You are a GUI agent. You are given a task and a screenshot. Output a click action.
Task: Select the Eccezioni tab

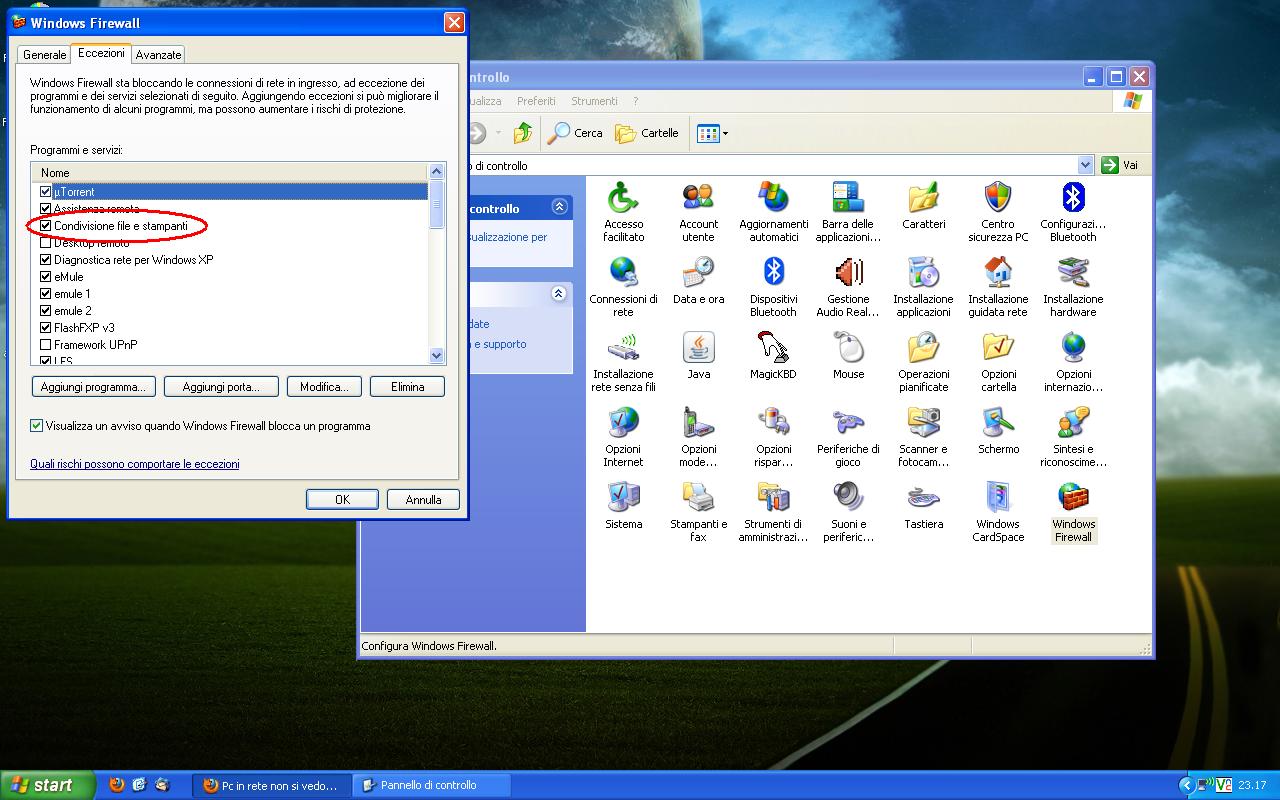[x=101, y=53]
